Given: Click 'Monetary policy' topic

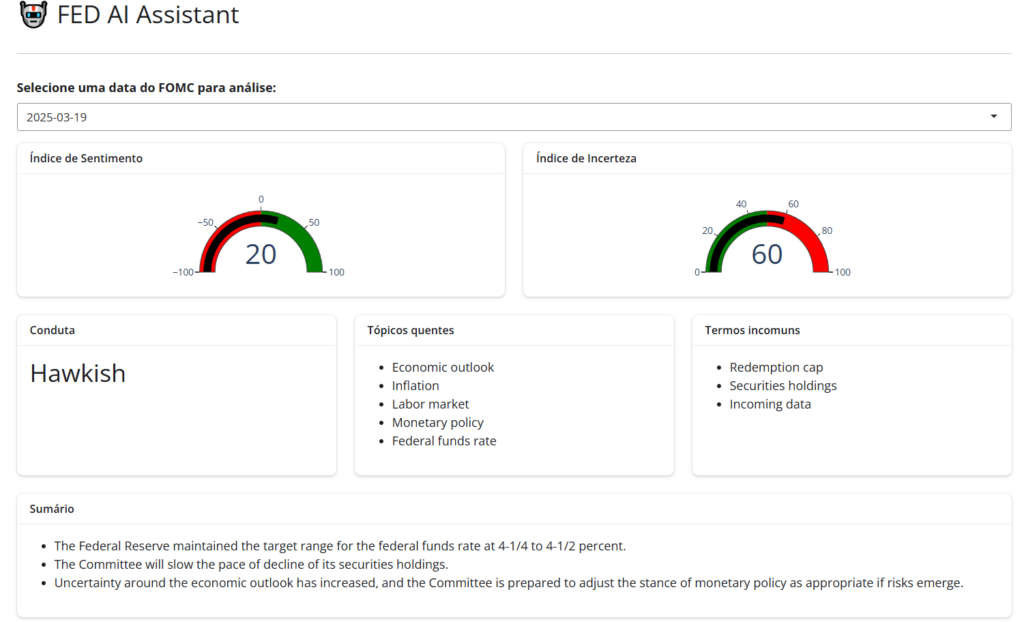Looking at the screenshot, I should 438,422.
